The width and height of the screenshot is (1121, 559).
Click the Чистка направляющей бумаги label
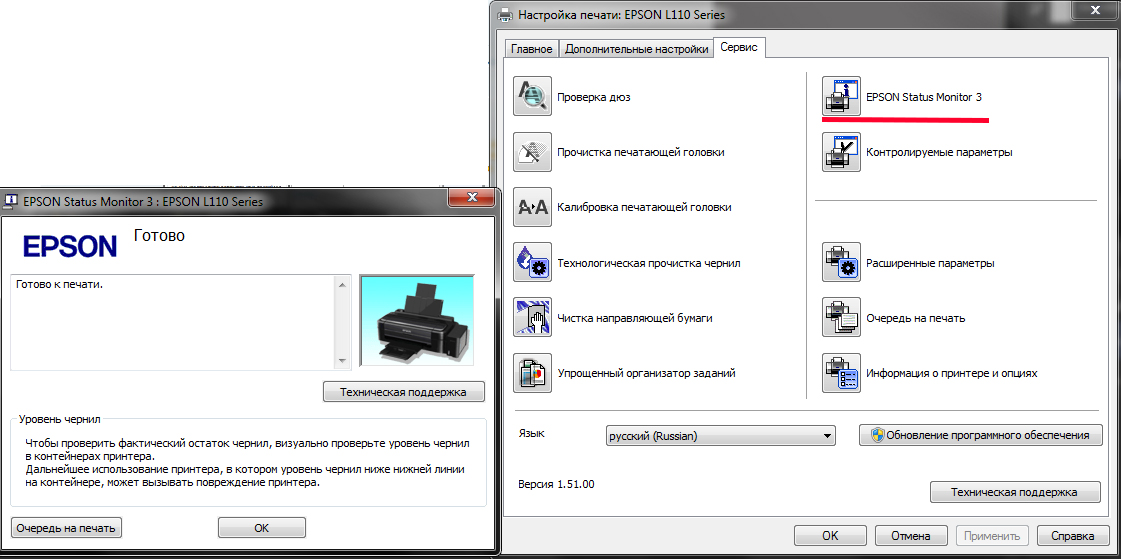pyautogui.click(x=635, y=318)
